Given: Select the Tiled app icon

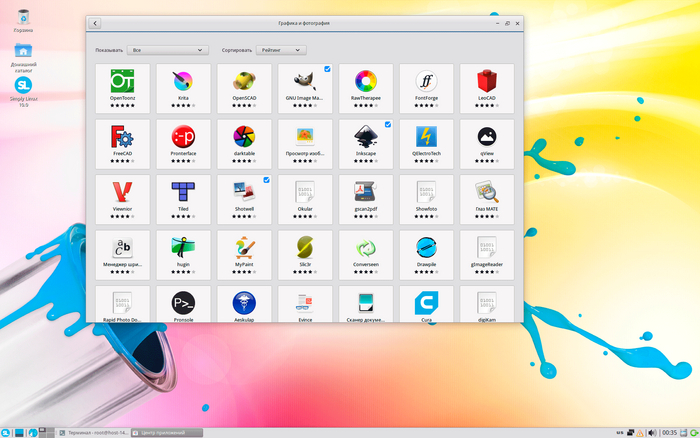Looking at the screenshot, I should click(x=183, y=192).
